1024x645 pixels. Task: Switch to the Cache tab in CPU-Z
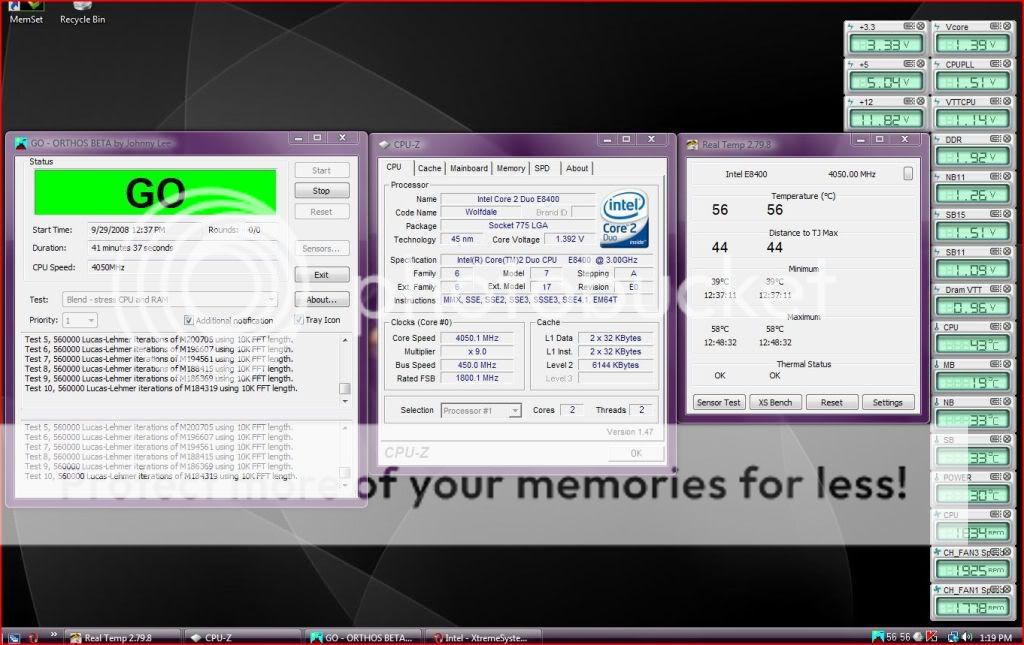point(429,168)
